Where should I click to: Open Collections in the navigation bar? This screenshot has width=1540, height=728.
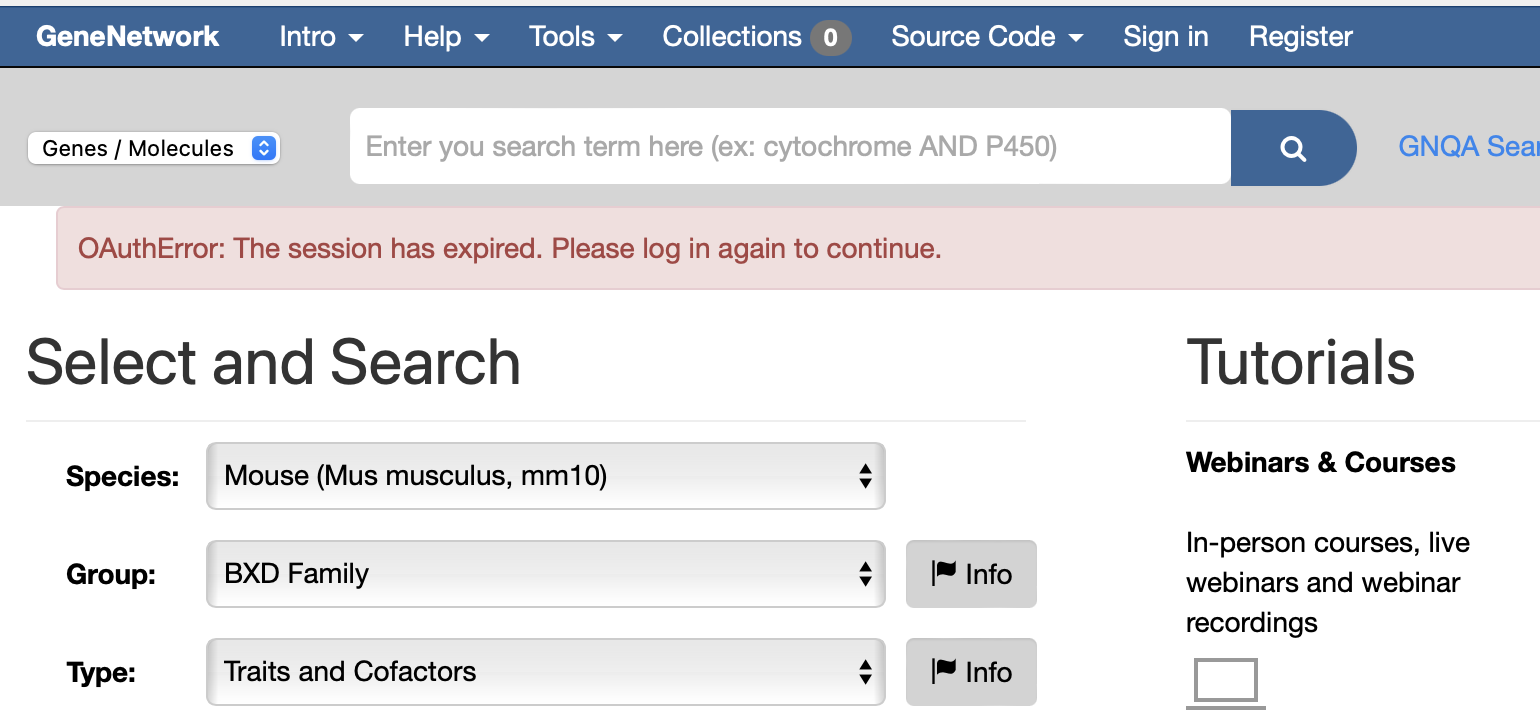(x=732, y=37)
